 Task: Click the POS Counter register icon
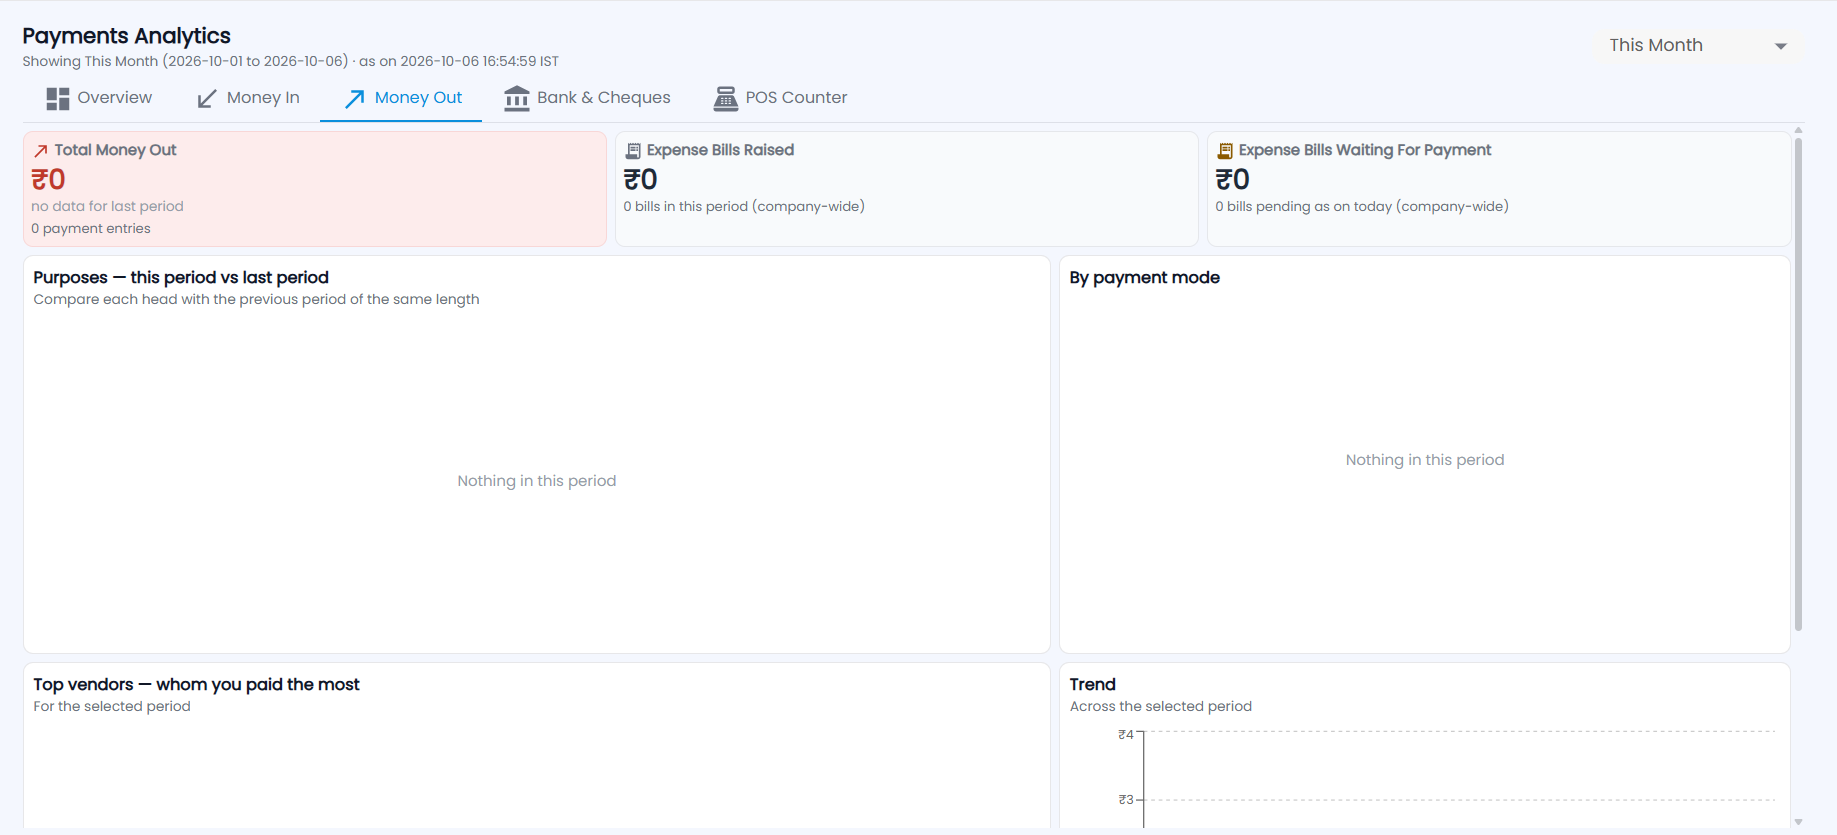point(725,98)
